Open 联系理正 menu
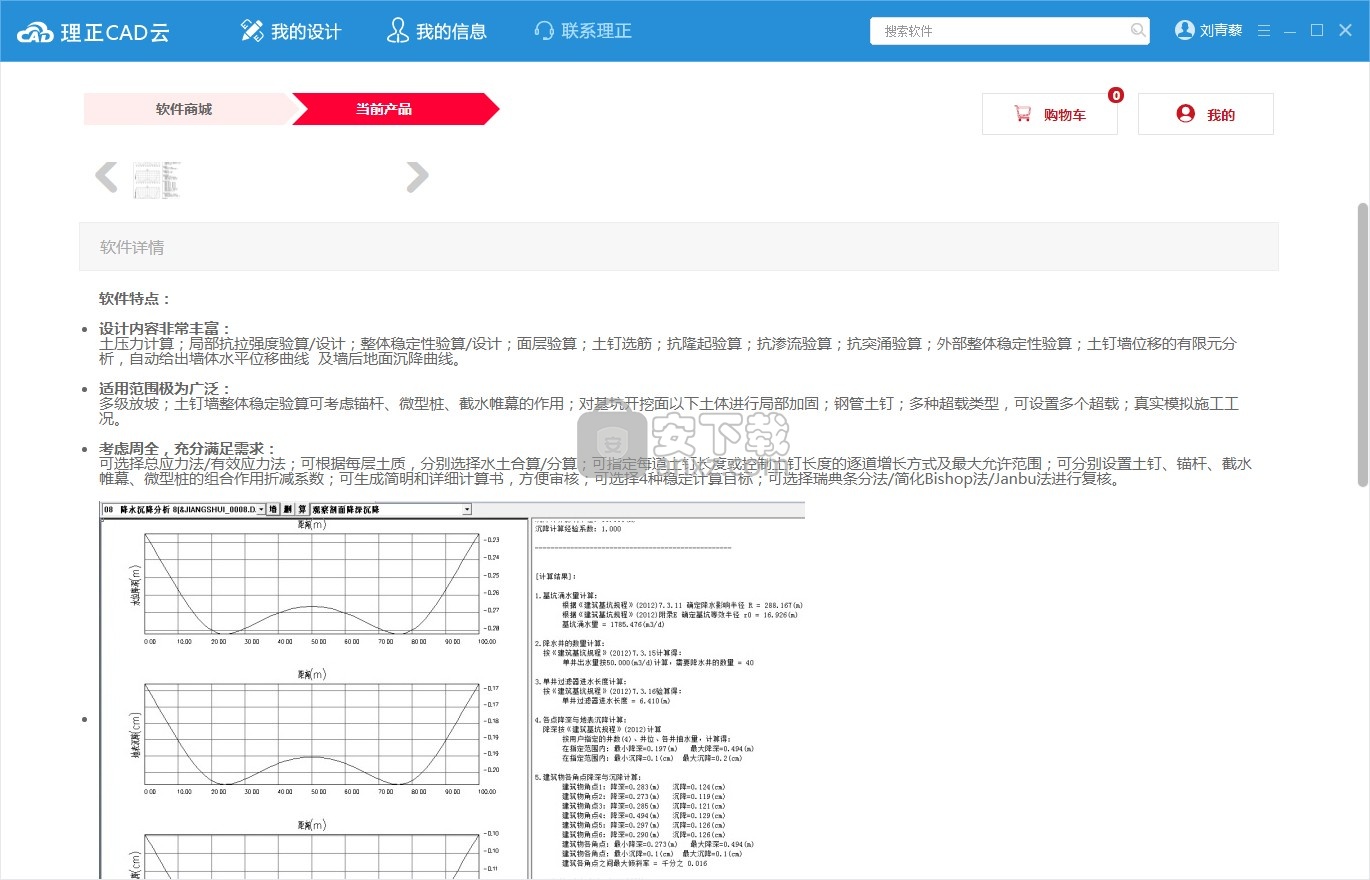 (x=583, y=31)
